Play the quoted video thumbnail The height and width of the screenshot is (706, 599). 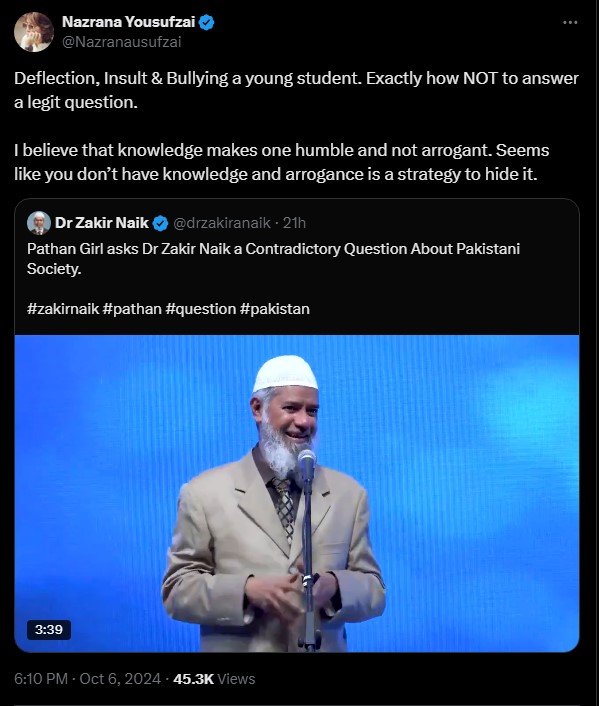tap(297, 493)
